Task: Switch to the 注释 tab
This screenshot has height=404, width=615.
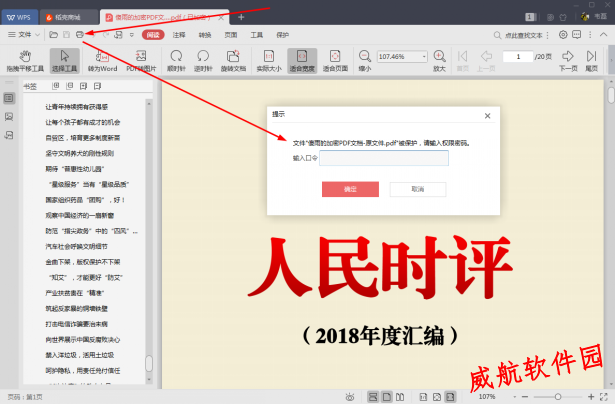Action: (x=179, y=35)
